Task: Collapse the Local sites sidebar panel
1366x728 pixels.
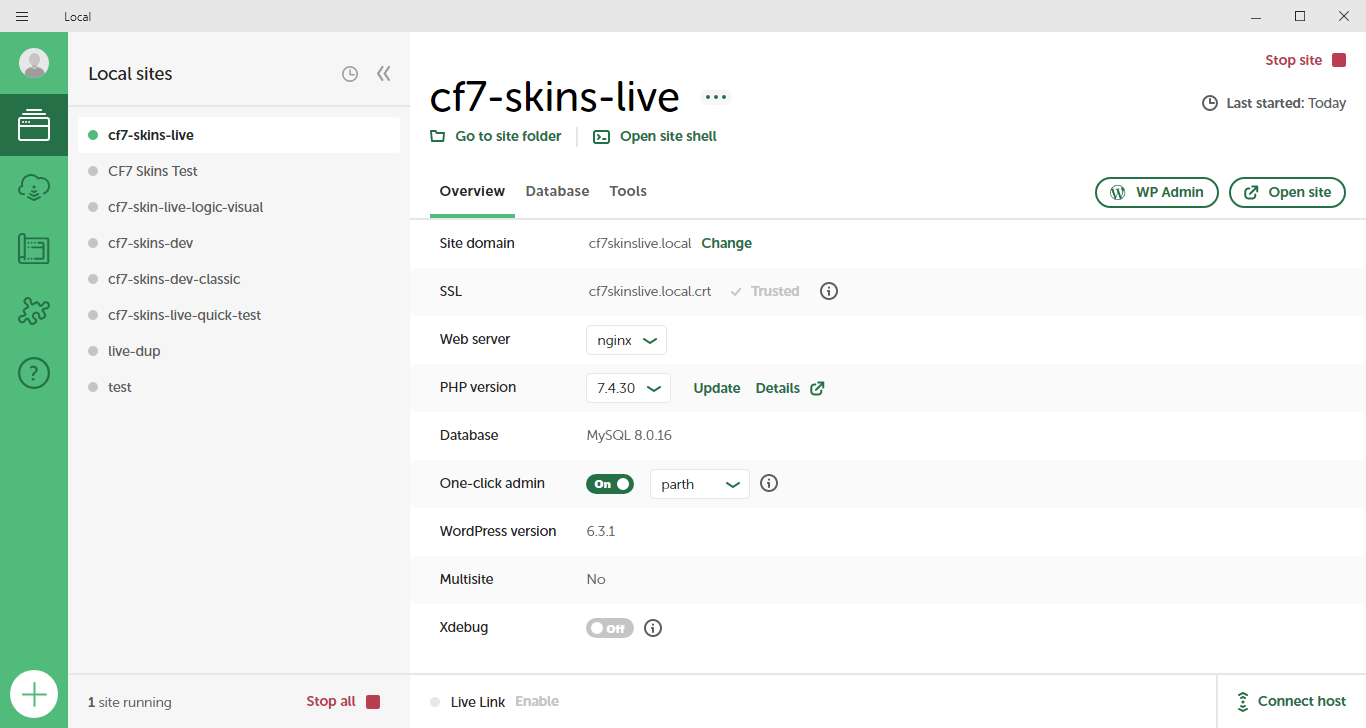Action: point(383,74)
